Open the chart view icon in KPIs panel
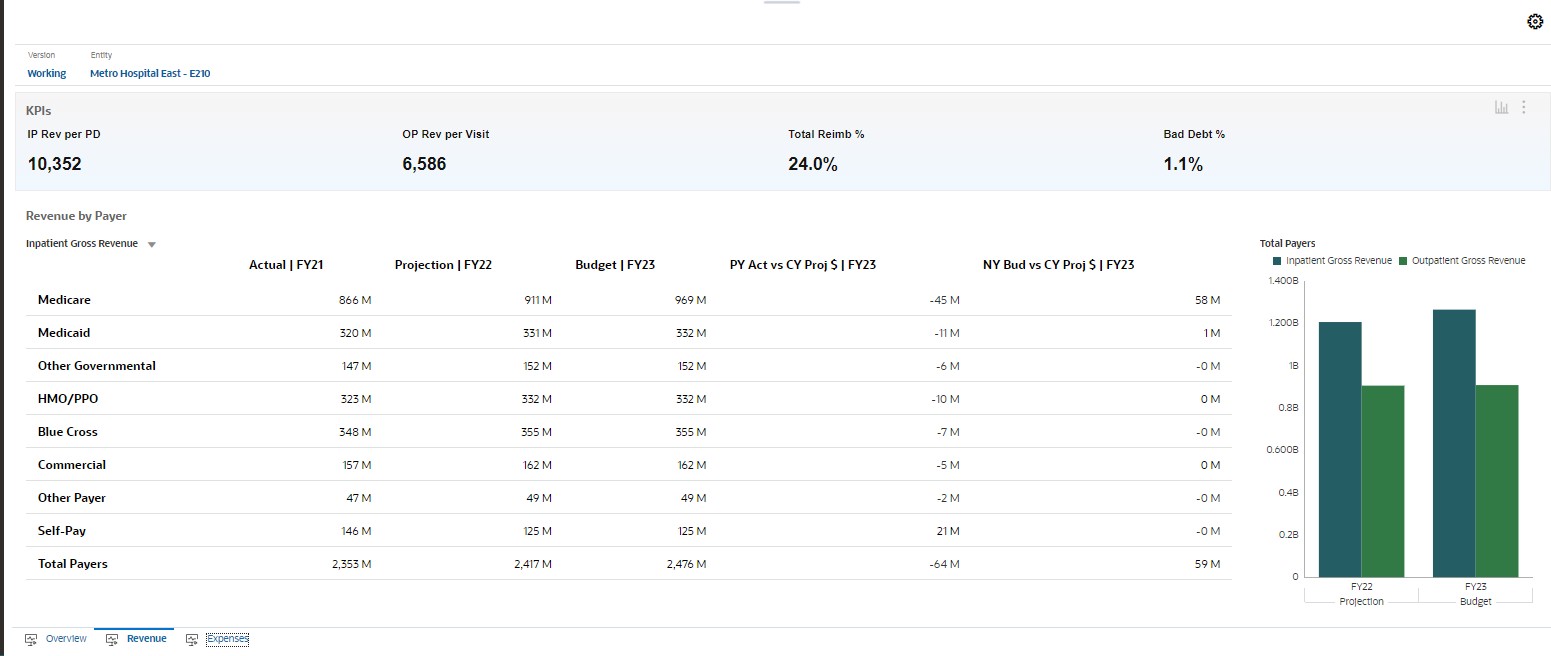This screenshot has width=1551, height=656. point(1501,107)
